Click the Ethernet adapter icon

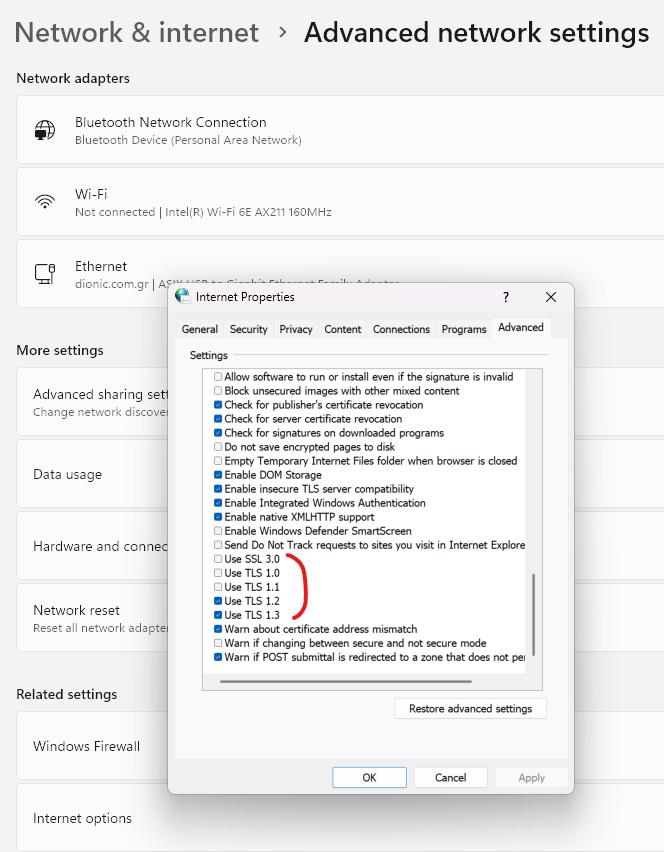pyautogui.click(x=45, y=273)
